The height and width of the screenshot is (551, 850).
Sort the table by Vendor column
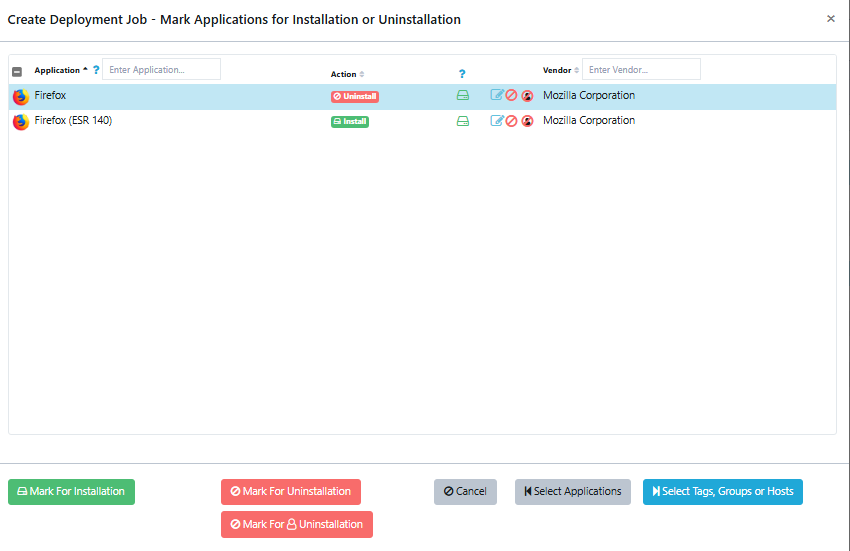(x=557, y=70)
